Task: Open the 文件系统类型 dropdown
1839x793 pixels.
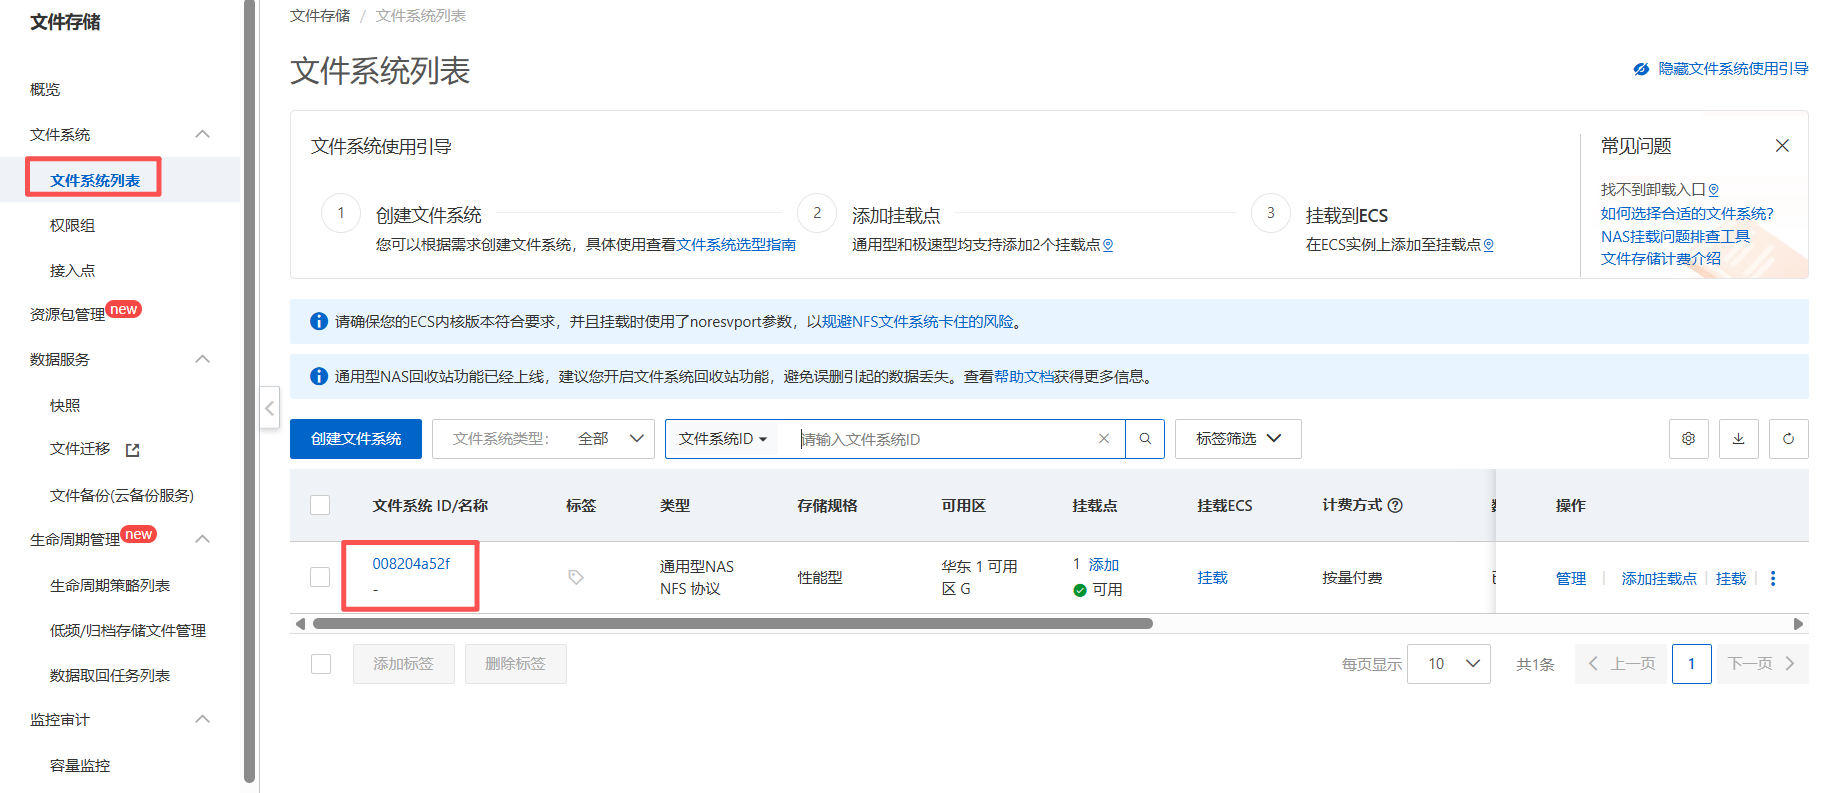Action: (x=543, y=439)
